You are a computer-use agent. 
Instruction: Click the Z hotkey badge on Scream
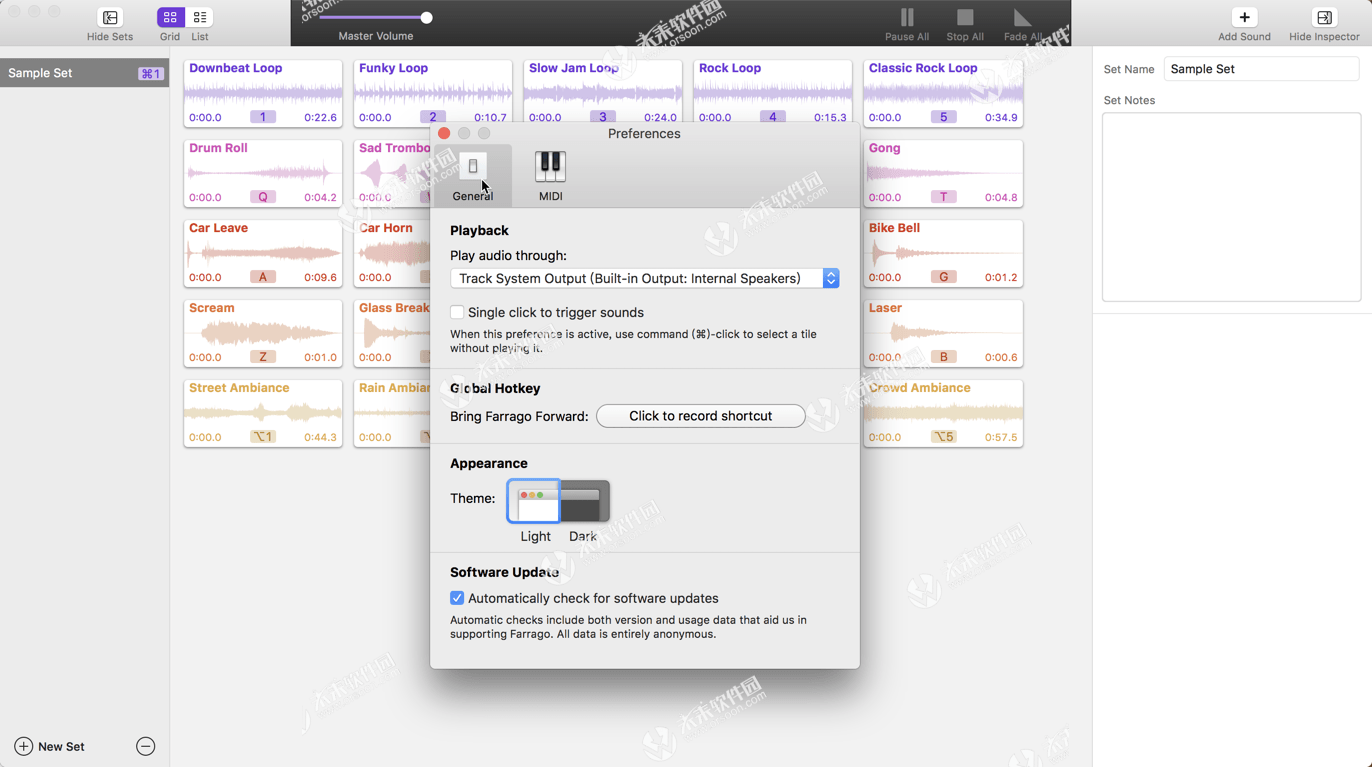(x=263, y=357)
